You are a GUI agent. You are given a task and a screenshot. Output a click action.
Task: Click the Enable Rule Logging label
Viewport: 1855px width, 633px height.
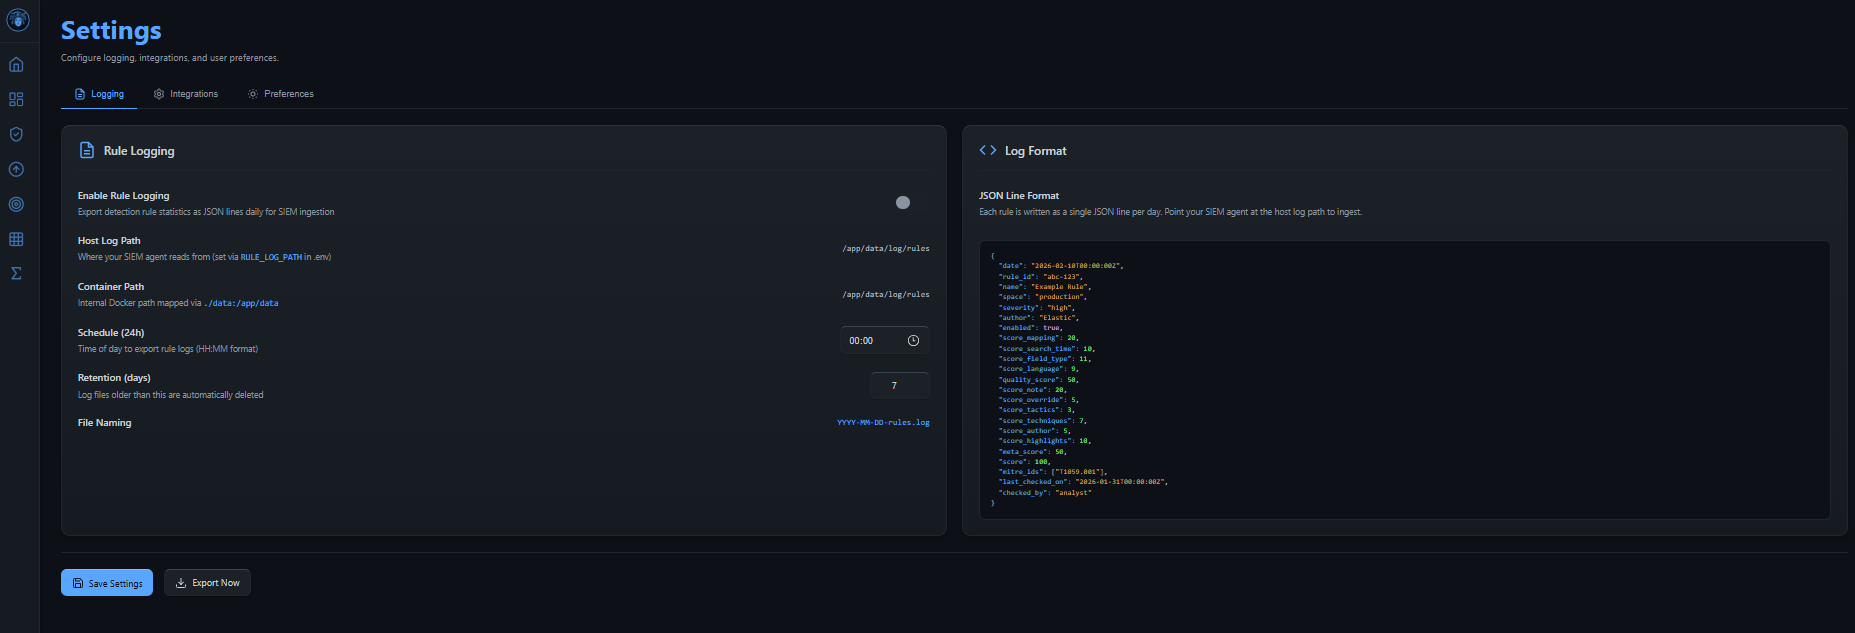(x=124, y=196)
